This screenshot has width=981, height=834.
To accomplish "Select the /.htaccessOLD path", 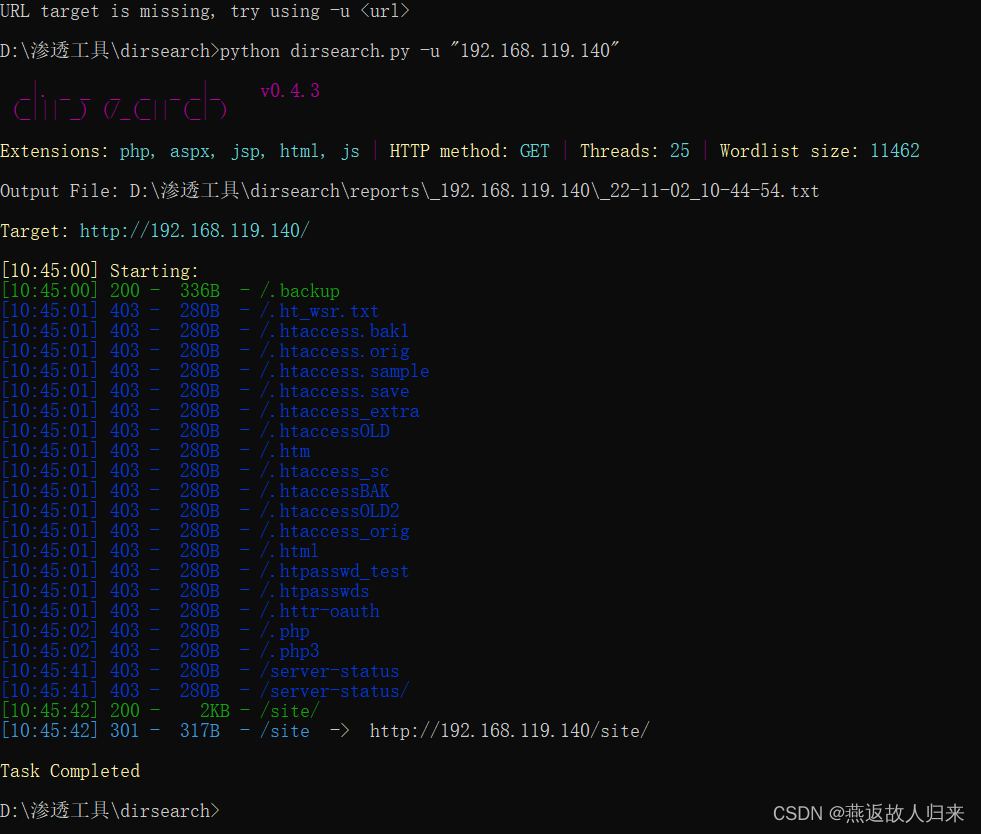I will (x=325, y=431).
